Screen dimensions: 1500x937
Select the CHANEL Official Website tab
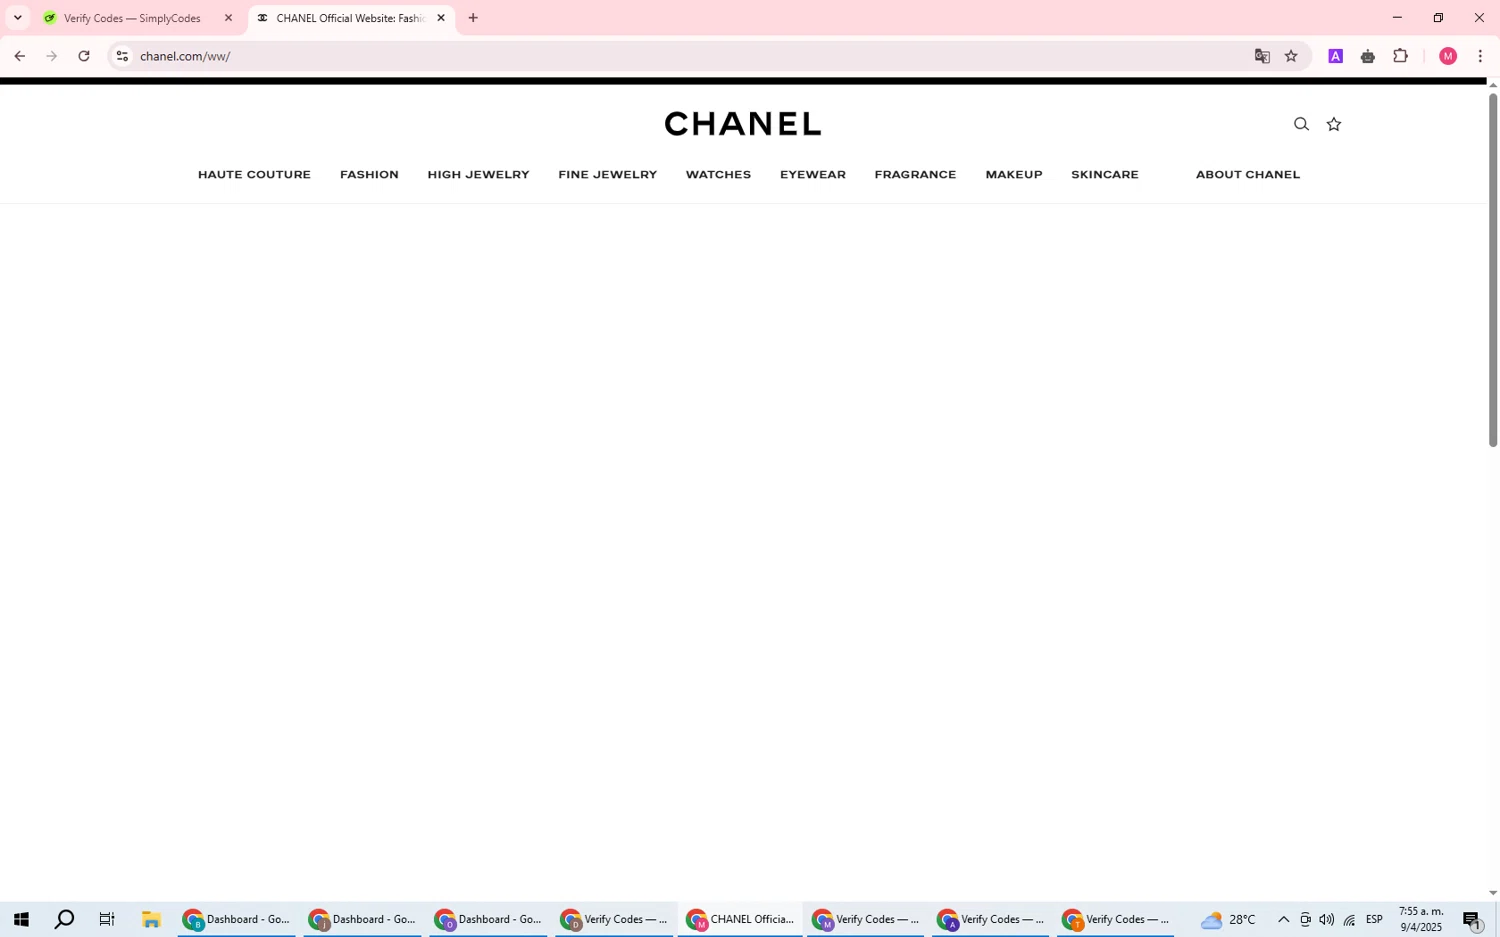[x=350, y=18]
